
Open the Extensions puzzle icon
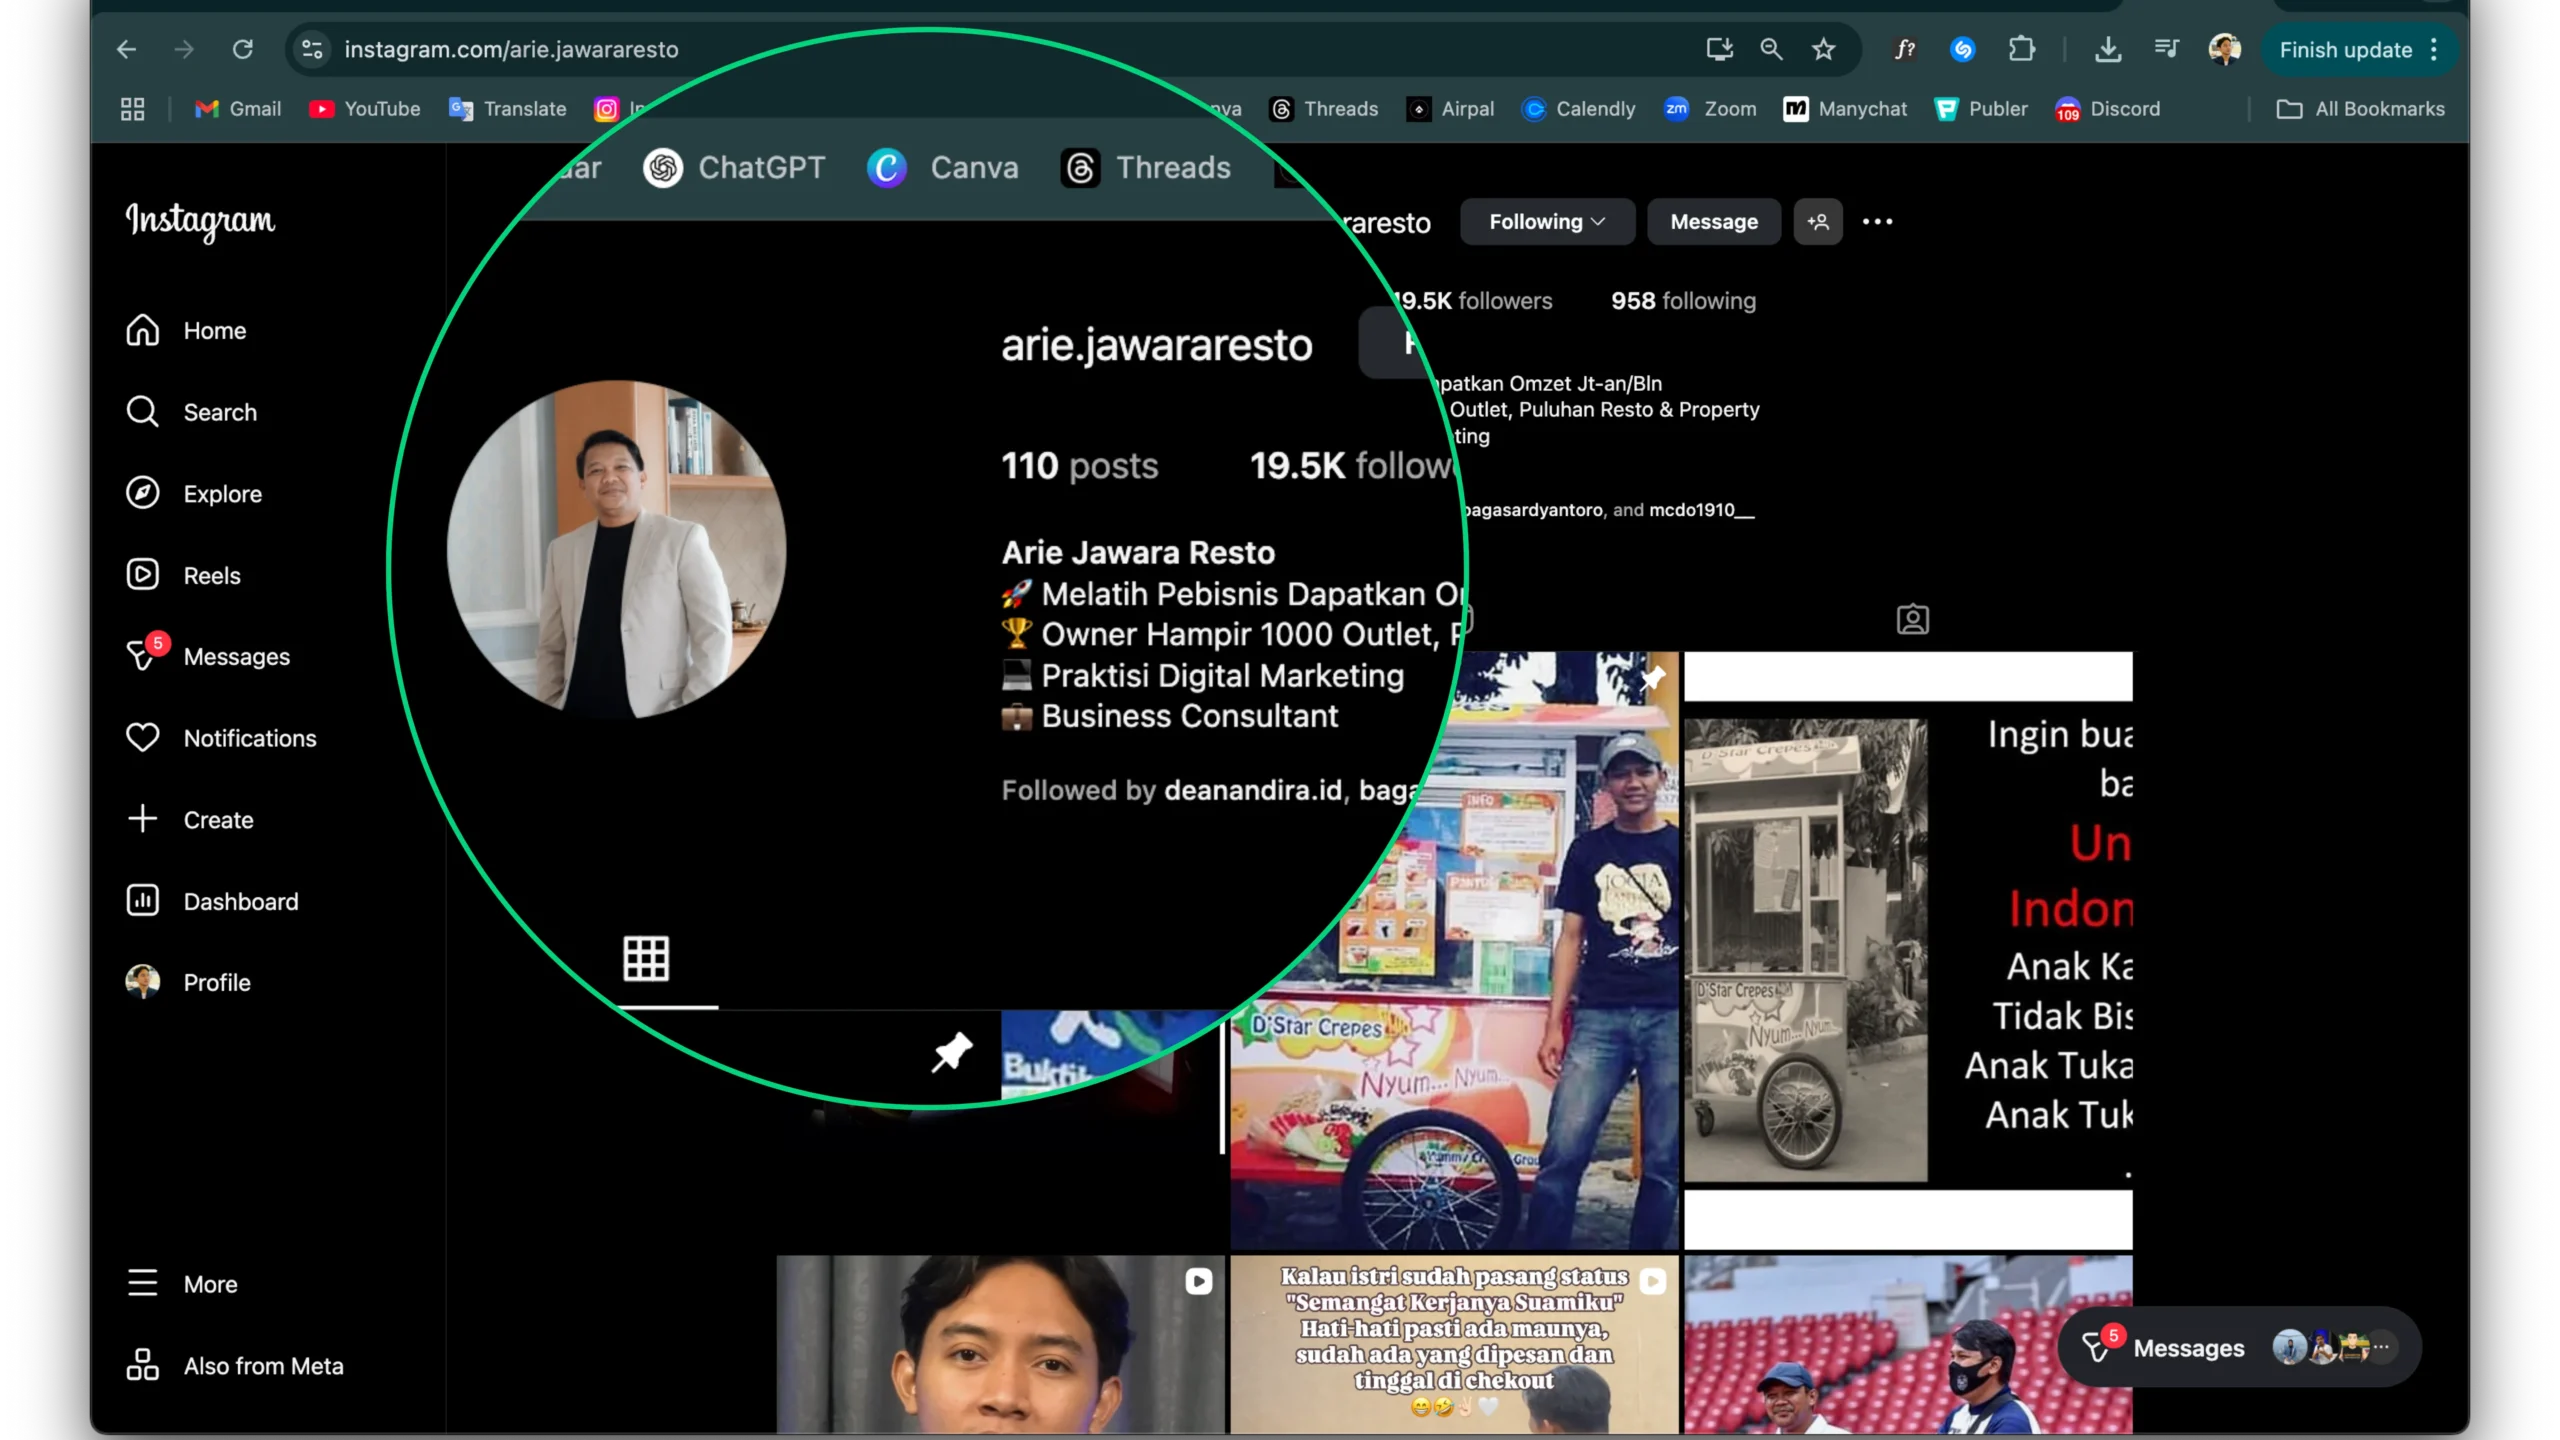pyautogui.click(x=2021, y=49)
